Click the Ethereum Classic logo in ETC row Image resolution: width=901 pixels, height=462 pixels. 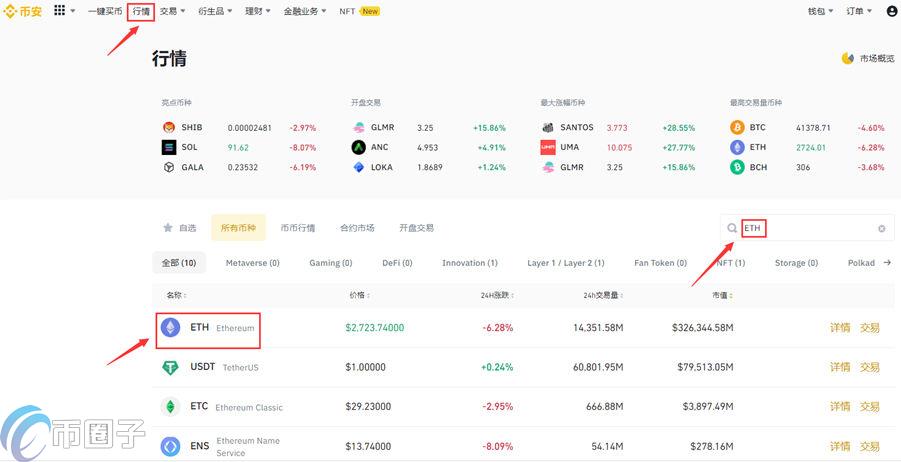click(x=170, y=407)
